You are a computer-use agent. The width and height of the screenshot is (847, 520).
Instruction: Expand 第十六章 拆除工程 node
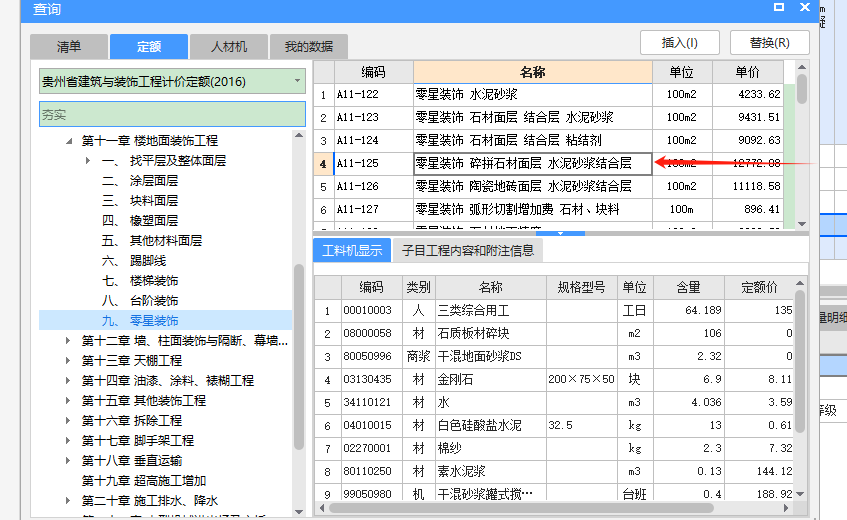pos(68,421)
